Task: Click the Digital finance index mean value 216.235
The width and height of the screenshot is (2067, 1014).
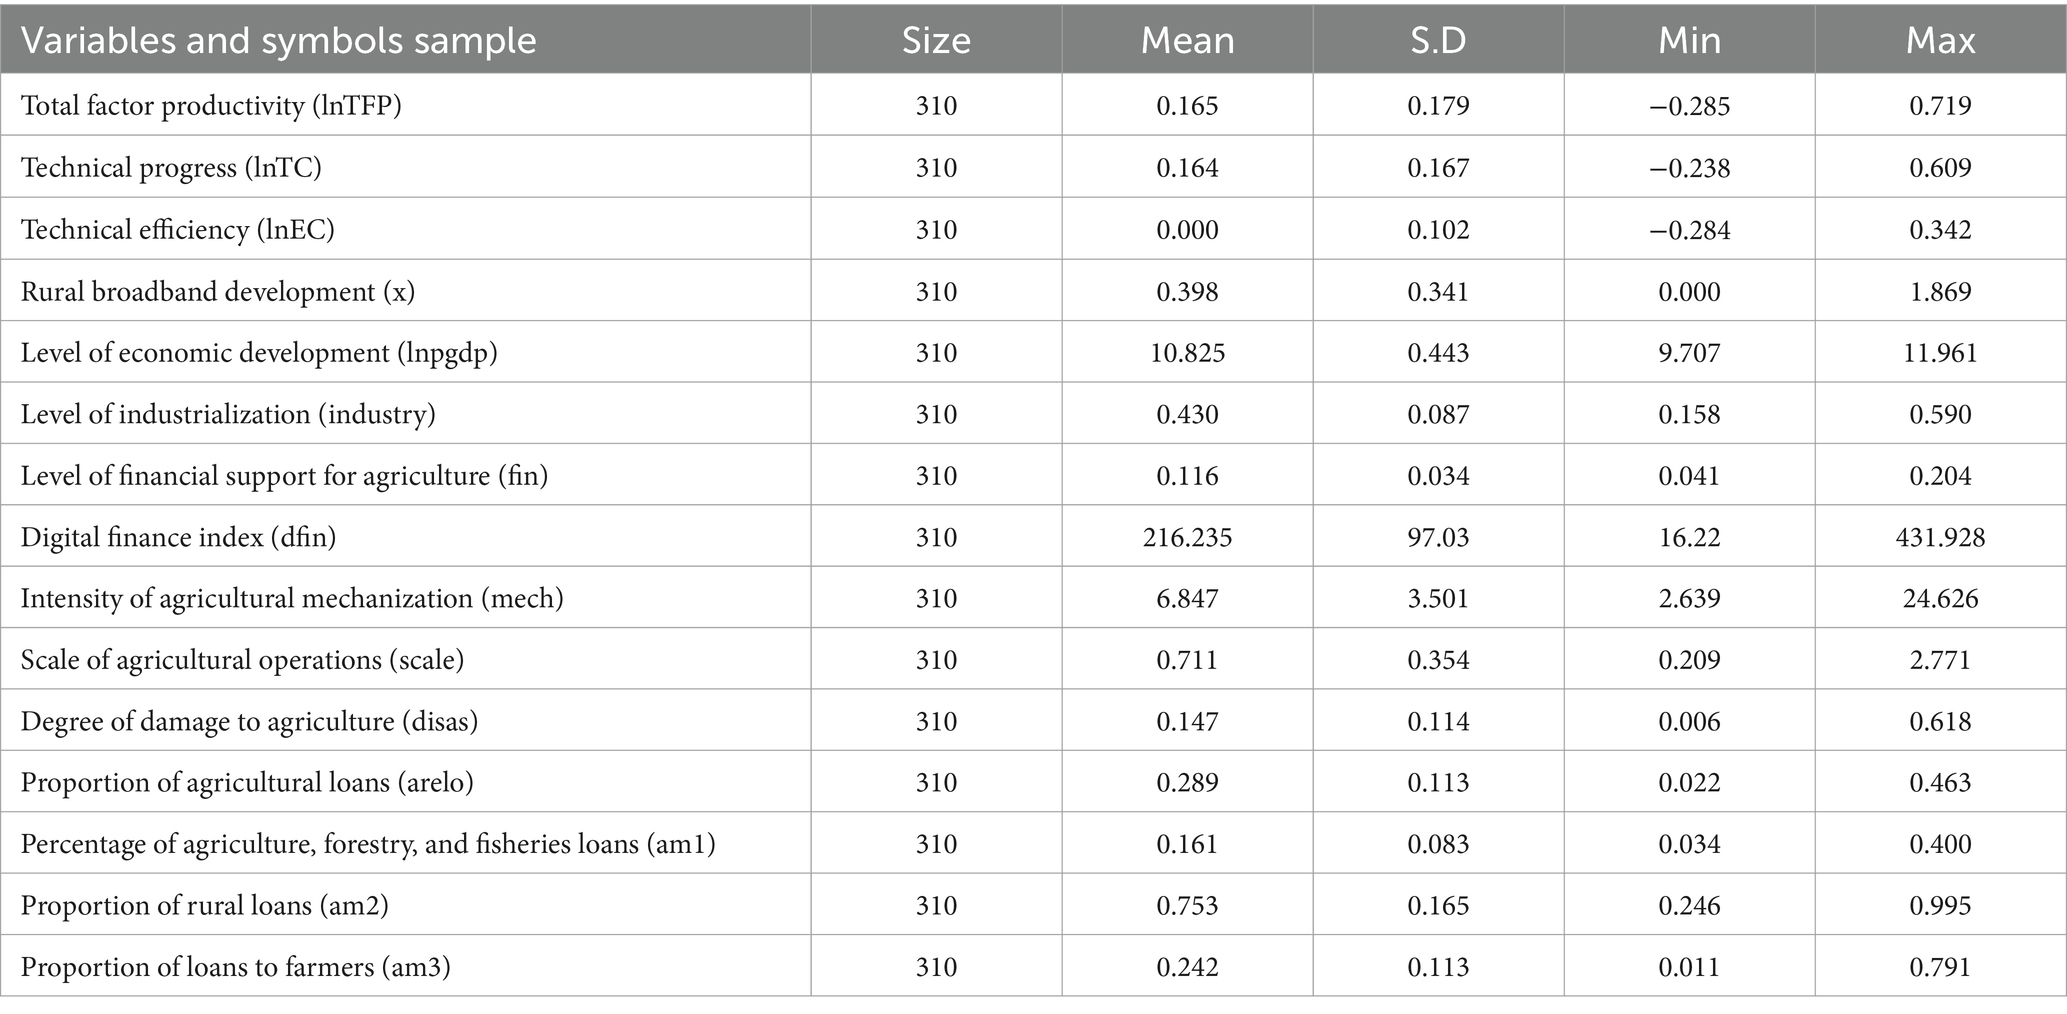Action: click(1187, 538)
